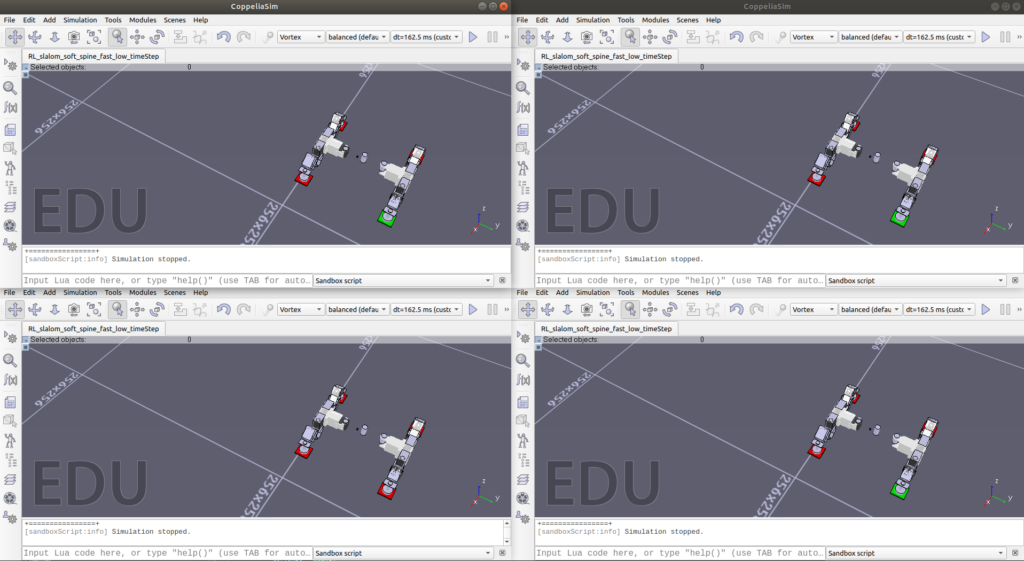The width and height of the screenshot is (1024, 561).
Task: Click transfer DNA icon in top-right window
Action: click(713, 37)
